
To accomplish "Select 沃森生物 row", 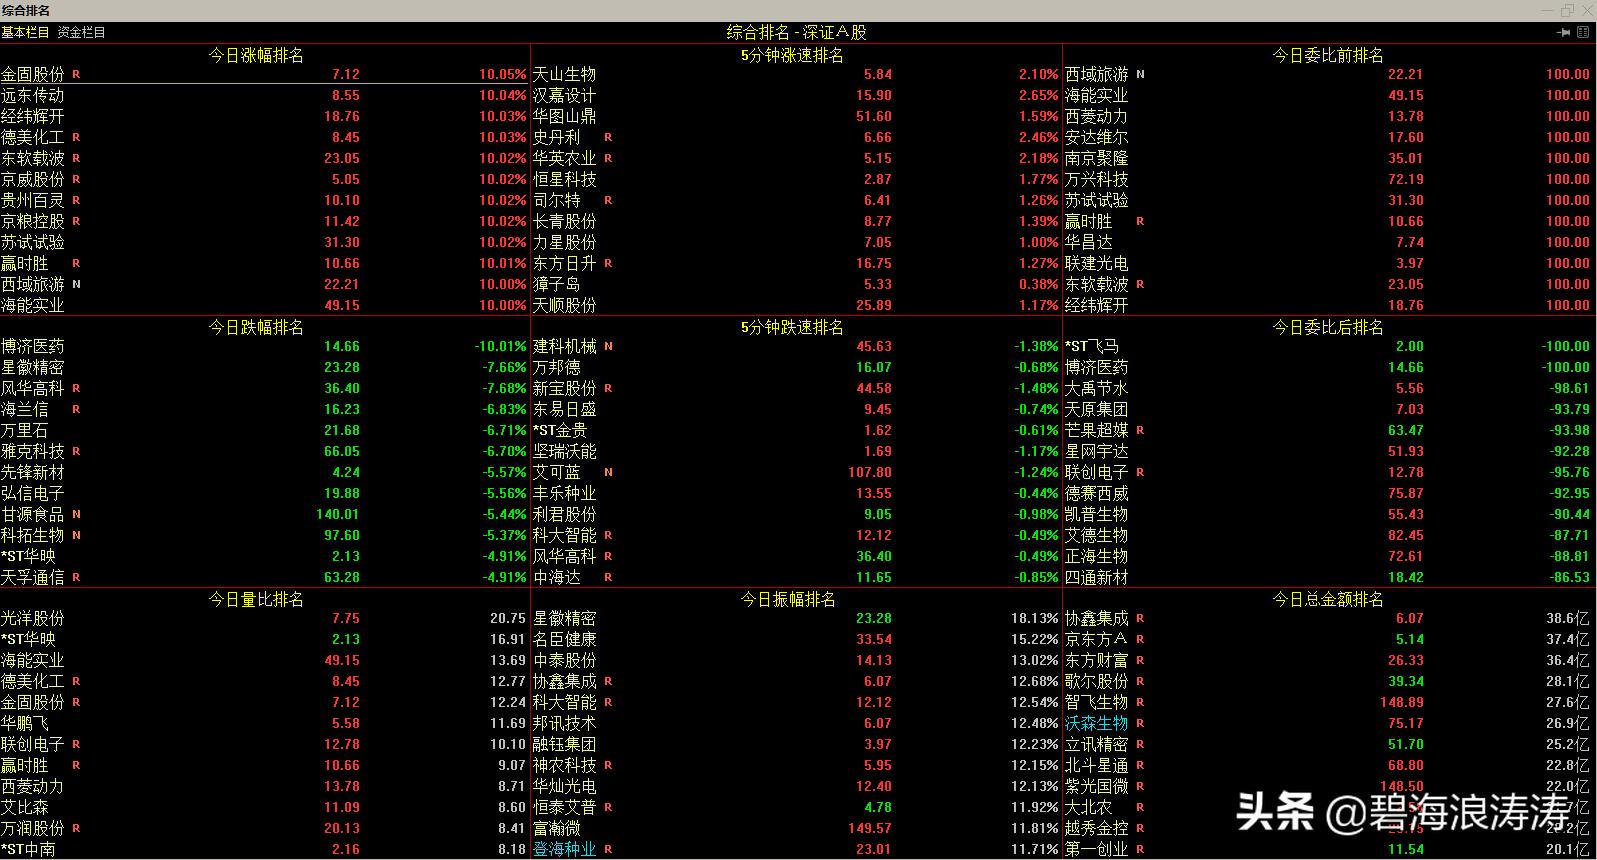I will [x=1328, y=723].
